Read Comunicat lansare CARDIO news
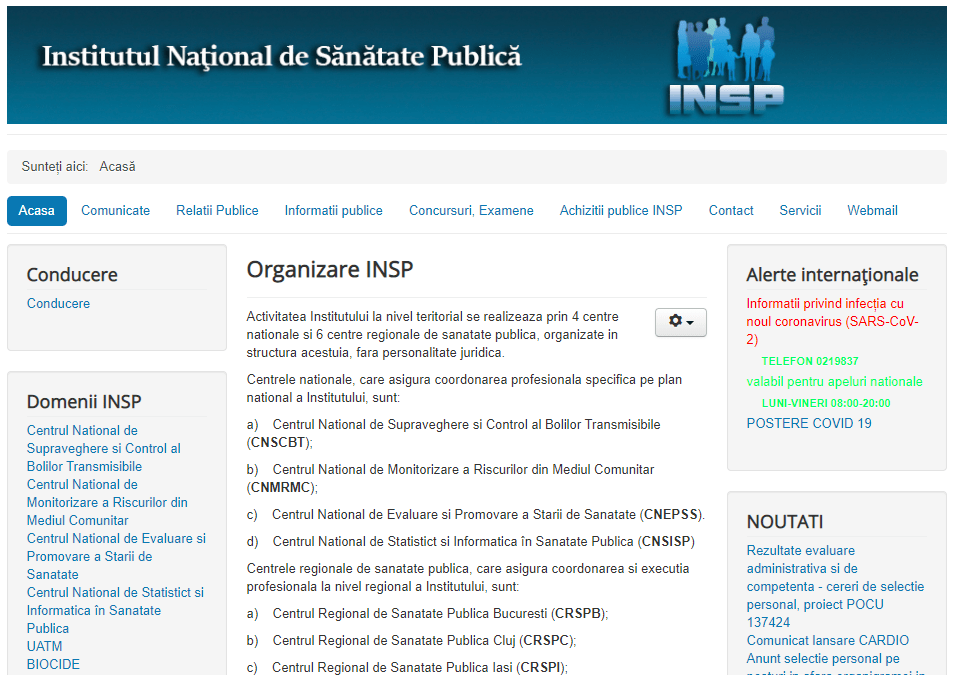This screenshot has height=675, width=961. point(827,640)
